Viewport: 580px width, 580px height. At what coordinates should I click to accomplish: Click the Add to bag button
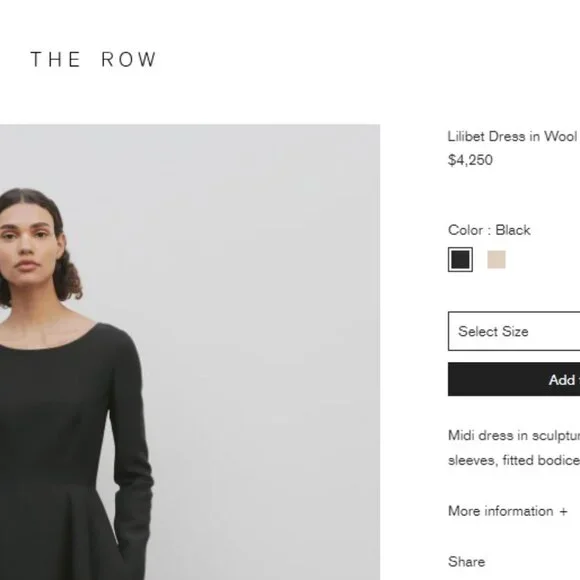(x=514, y=380)
